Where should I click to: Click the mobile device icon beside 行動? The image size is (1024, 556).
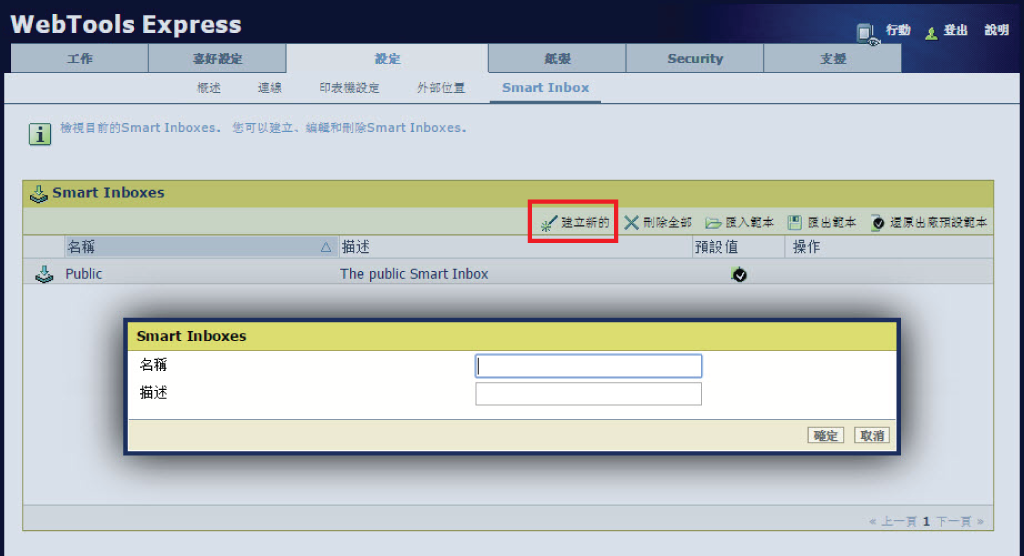click(867, 33)
